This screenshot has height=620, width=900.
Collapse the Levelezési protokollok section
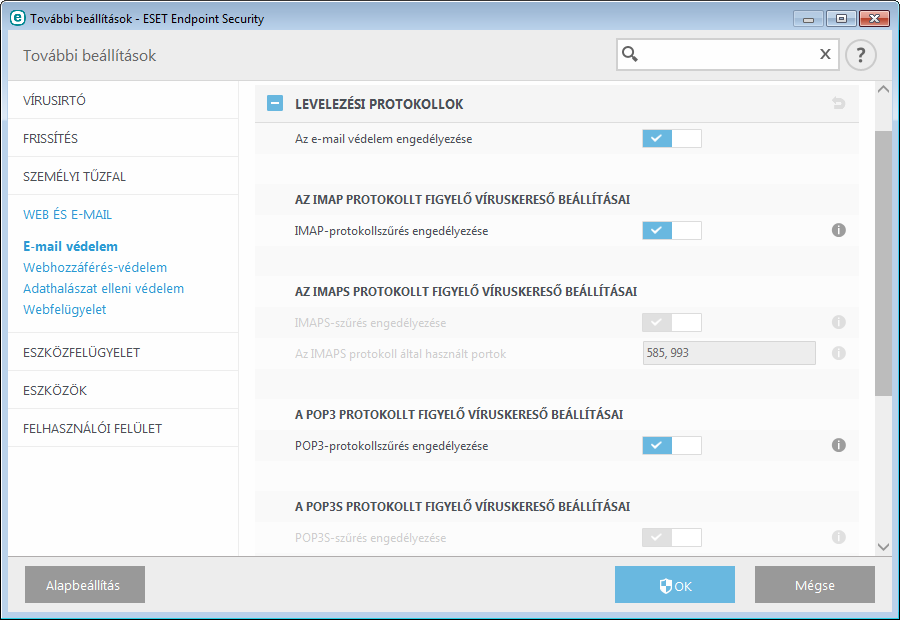pos(275,103)
